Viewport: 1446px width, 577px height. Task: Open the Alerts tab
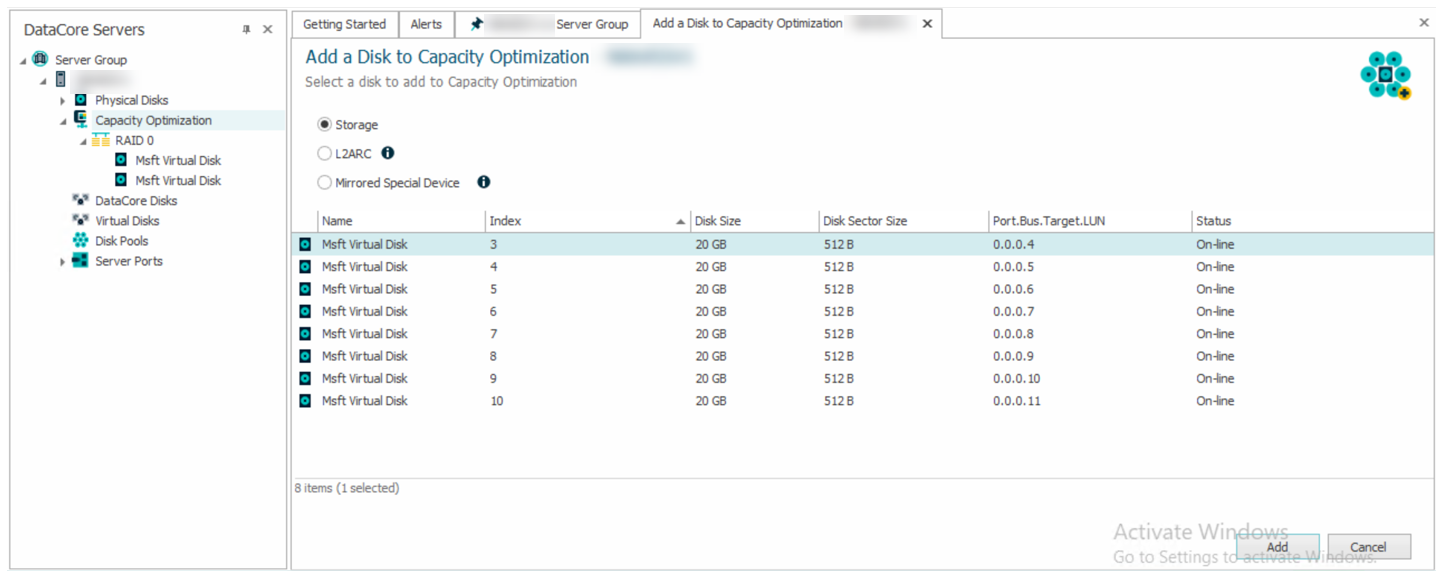click(x=426, y=24)
